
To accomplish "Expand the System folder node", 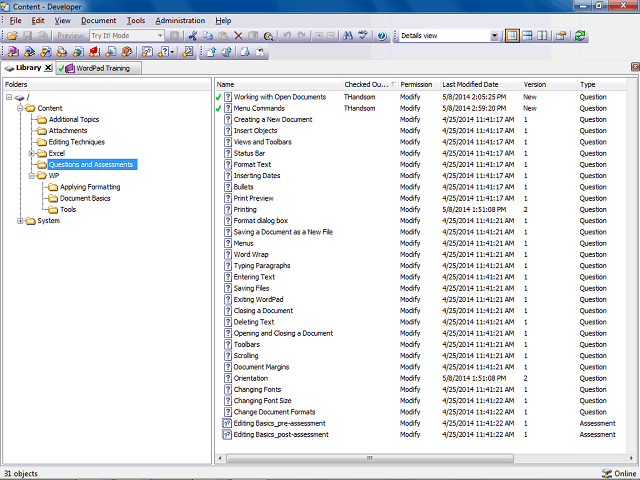I will click(x=20, y=221).
